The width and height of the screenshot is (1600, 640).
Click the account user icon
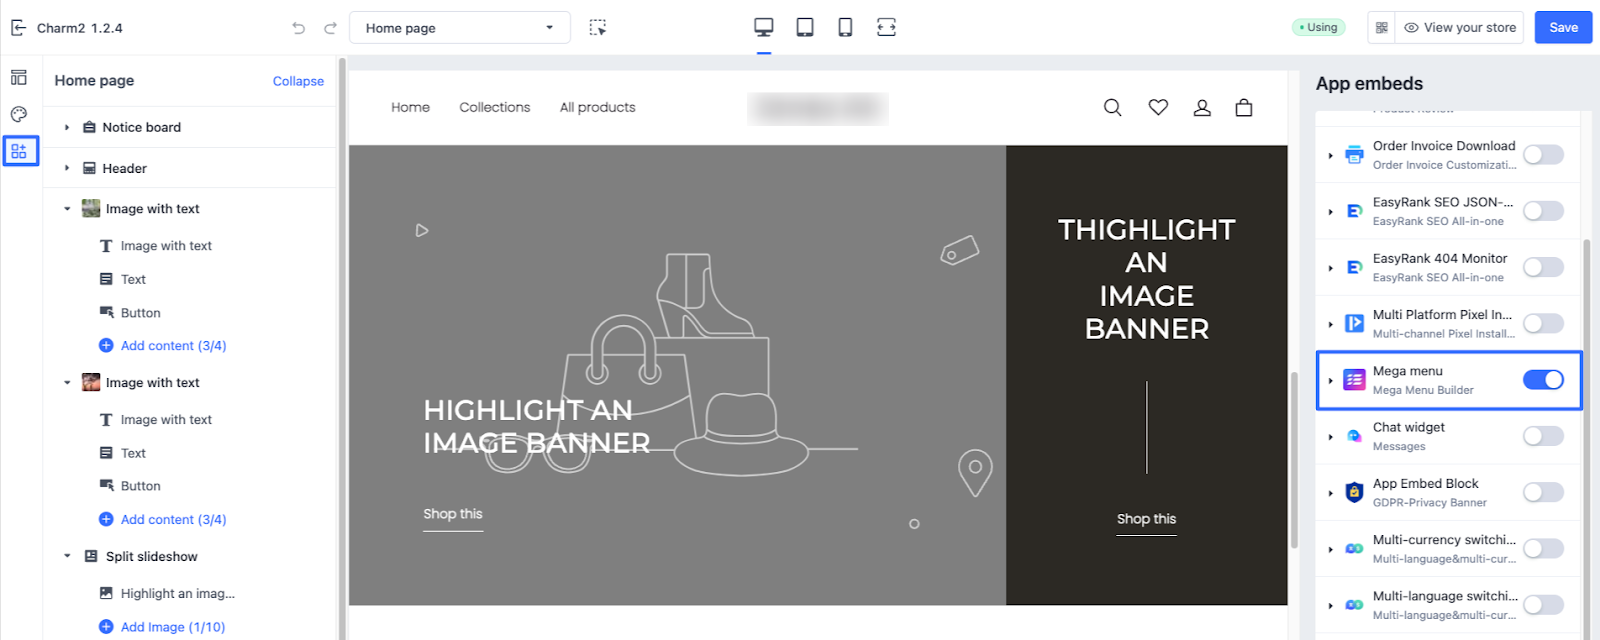pos(1202,107)
